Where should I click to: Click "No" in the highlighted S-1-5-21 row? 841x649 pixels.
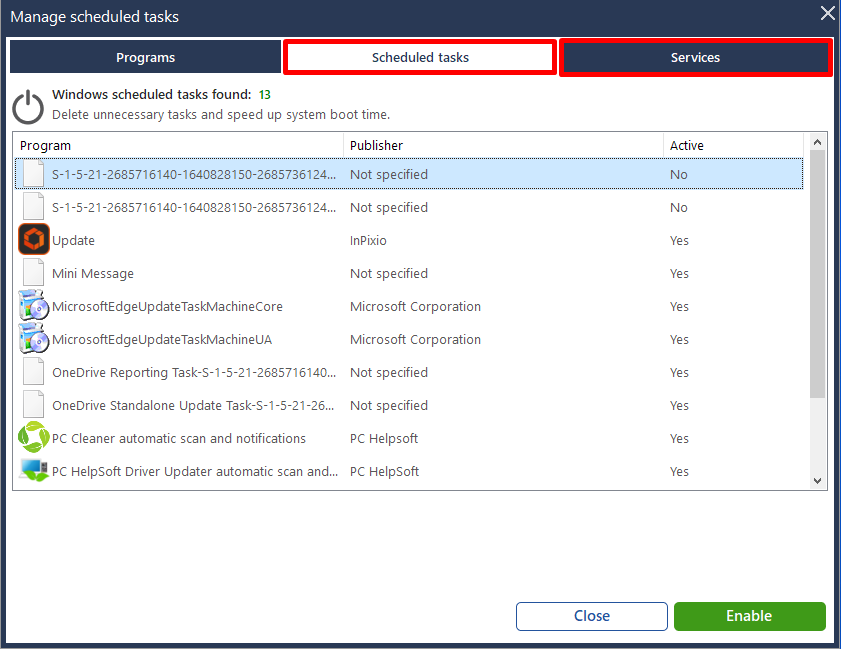pos(678,174)
